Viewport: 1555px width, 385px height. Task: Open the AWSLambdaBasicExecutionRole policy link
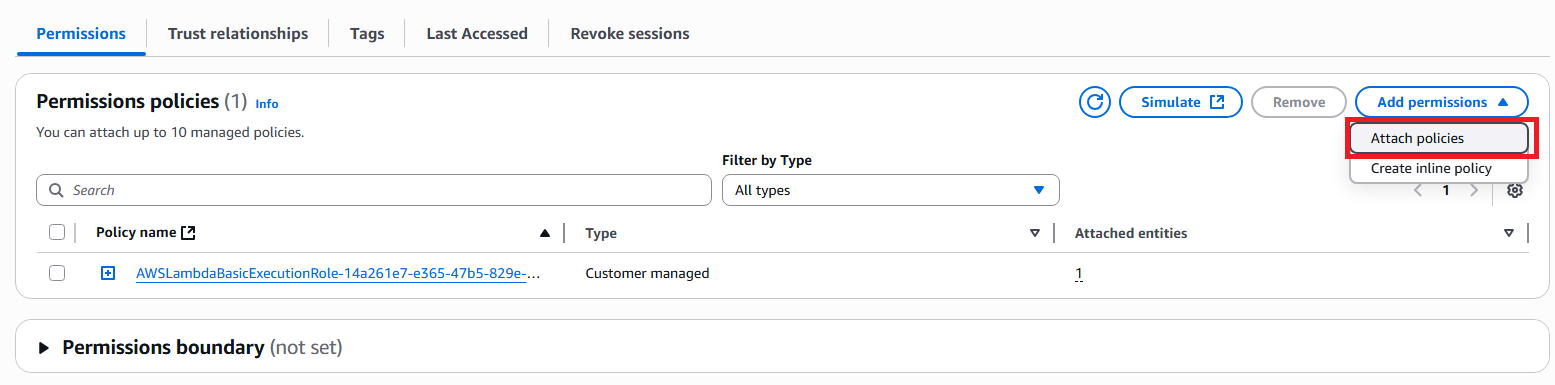[338, 273]
